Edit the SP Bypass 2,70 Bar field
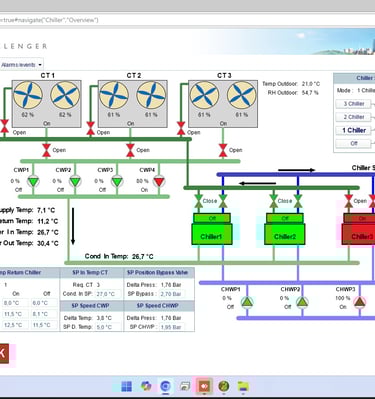Screen dimensions: 375x399 (173, 294)
